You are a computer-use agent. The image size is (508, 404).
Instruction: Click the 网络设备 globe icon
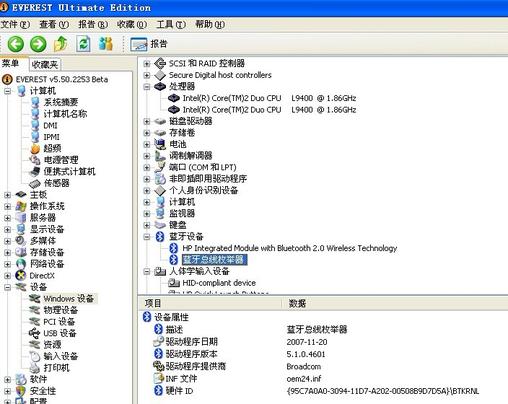coord(21,264)
